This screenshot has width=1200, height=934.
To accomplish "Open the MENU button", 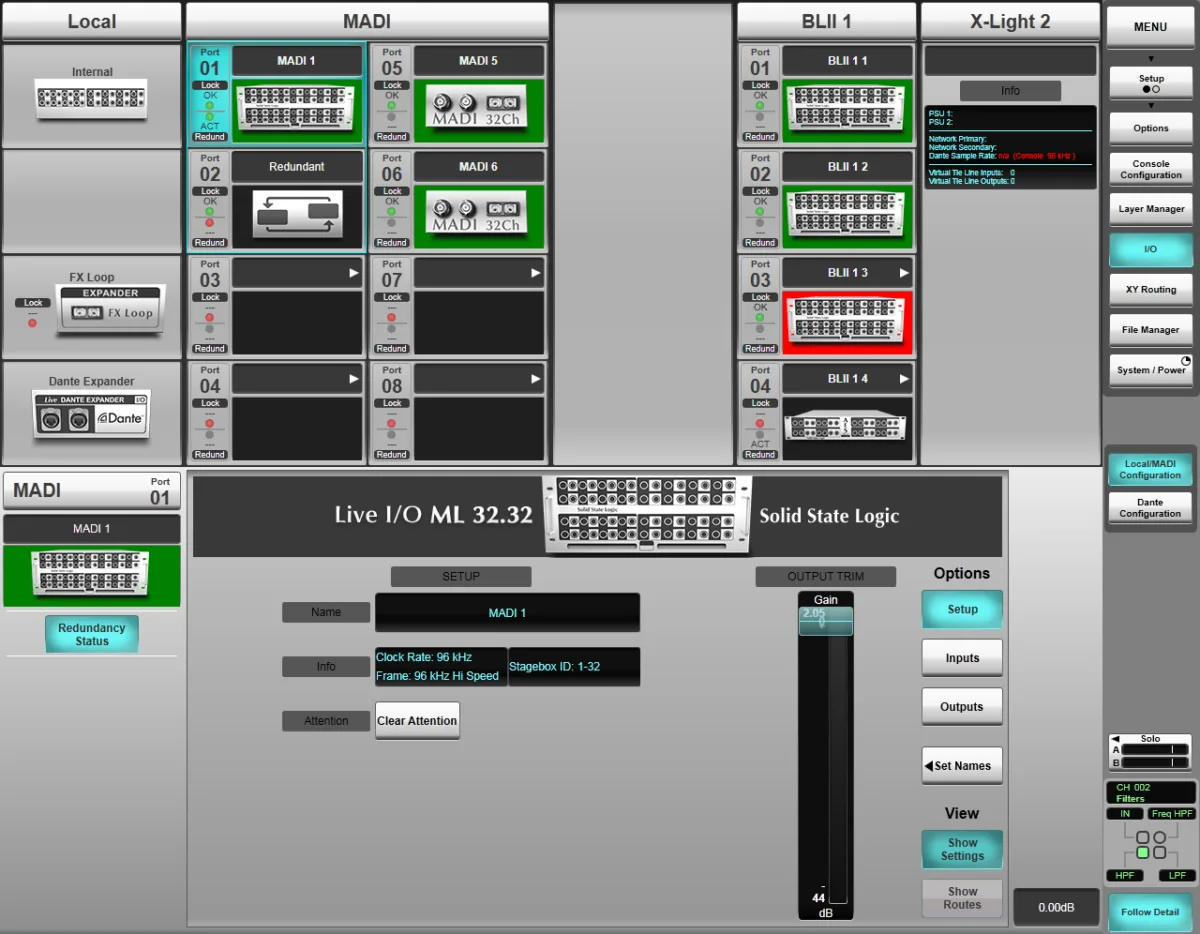I will [x=1151, y=27].
